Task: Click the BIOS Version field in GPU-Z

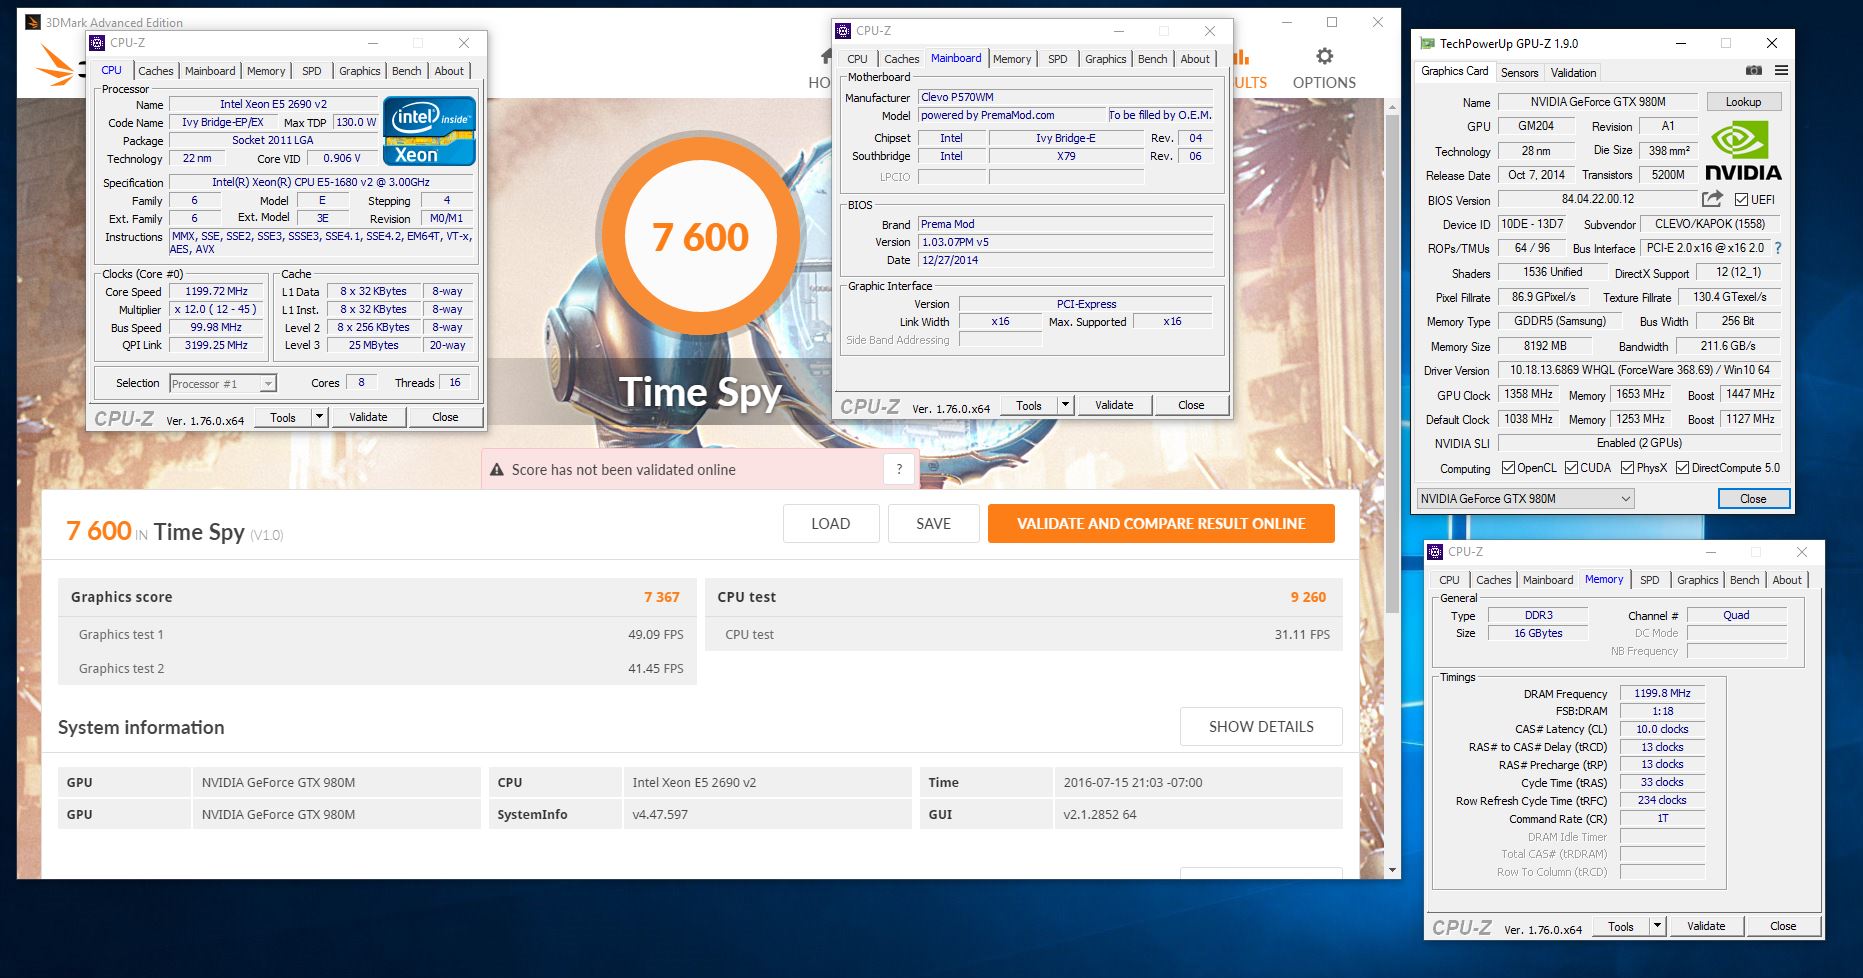Action: coord(1597,200)
